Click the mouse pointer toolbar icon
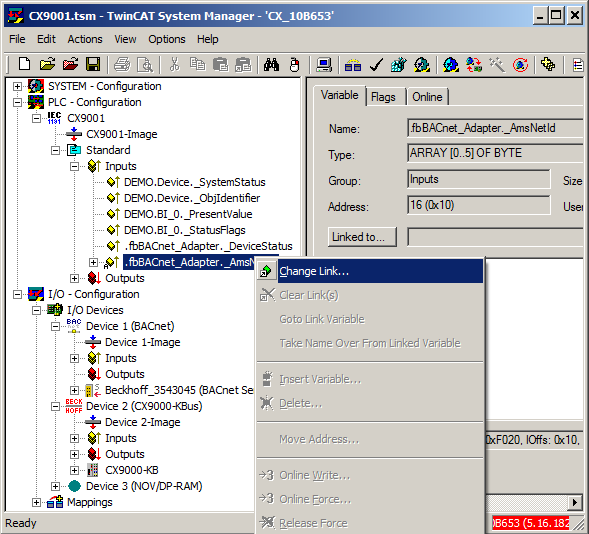589x534 pixels. coord(295,64)
